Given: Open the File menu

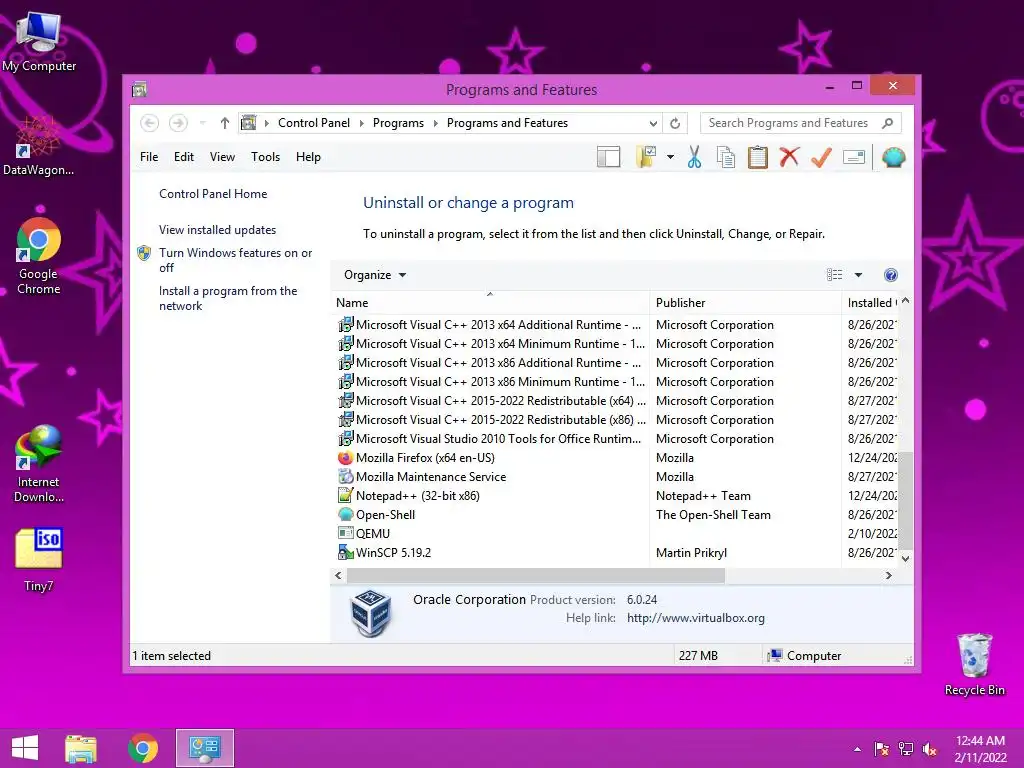Looking at the screenshot, I should 149,157.
